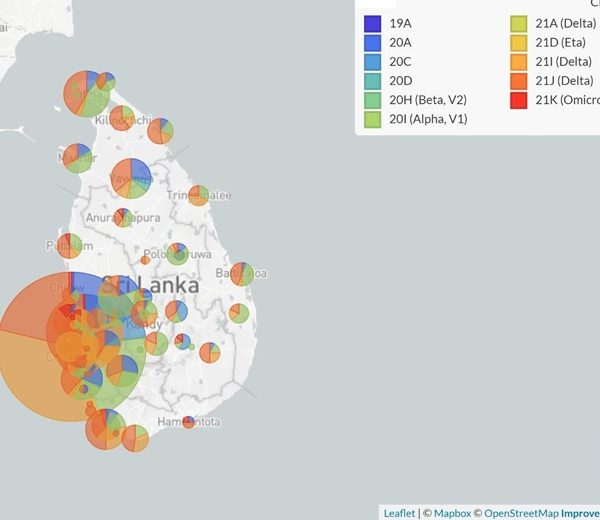This screenshot has height=520, width=600.
Task: Click the Improve this map link
Action: pos(580,513)
